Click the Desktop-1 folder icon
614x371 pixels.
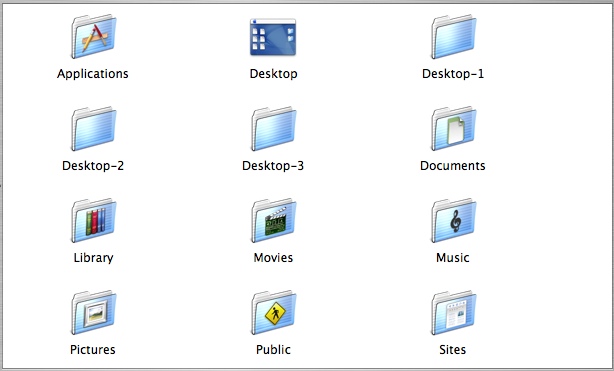point(453,36)
